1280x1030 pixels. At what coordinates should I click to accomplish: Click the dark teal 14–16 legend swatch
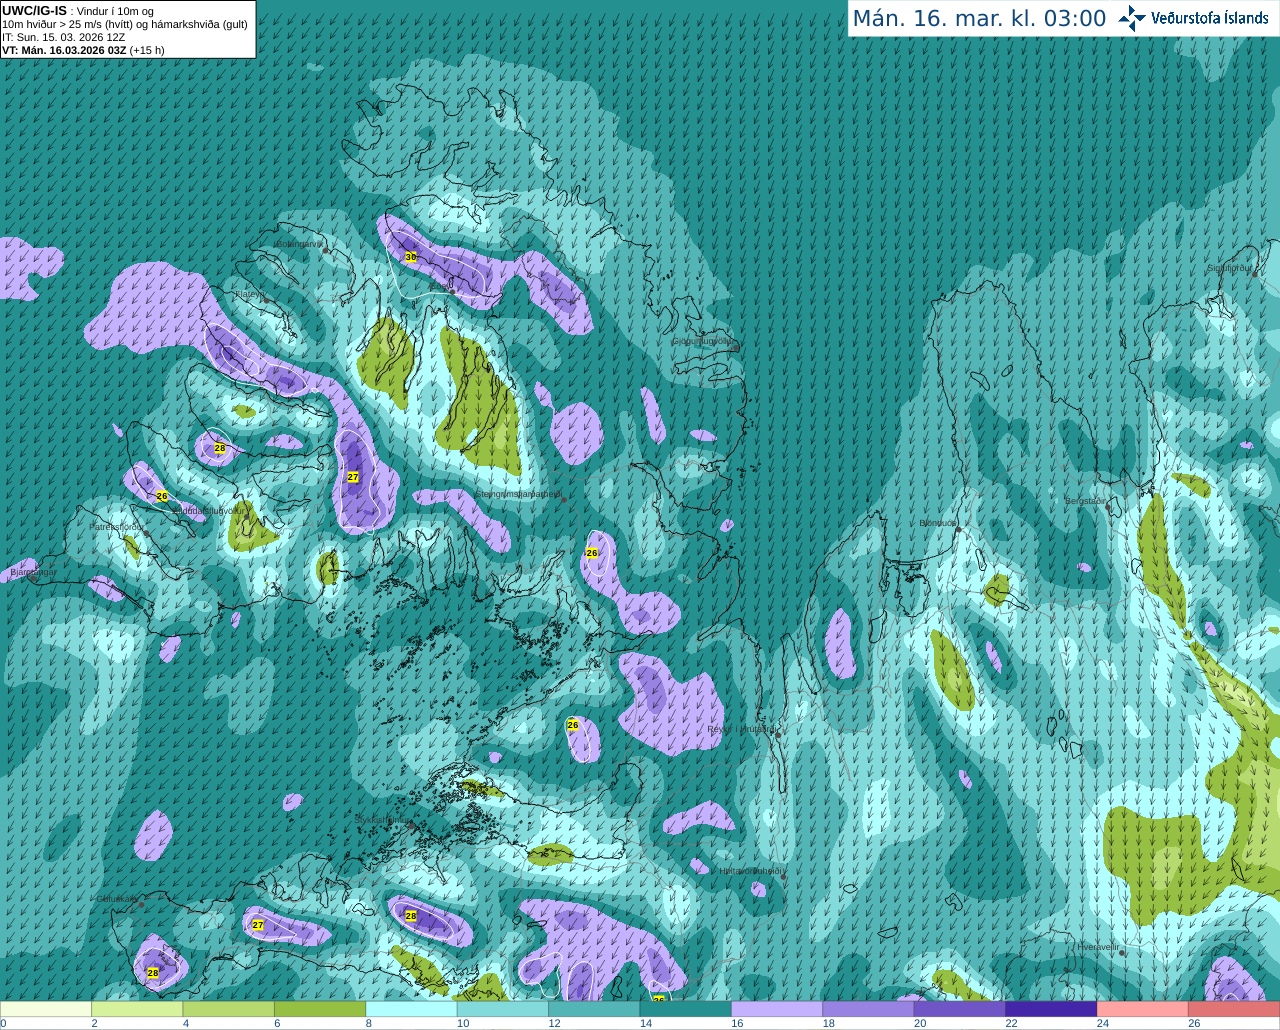[686, 1009]
